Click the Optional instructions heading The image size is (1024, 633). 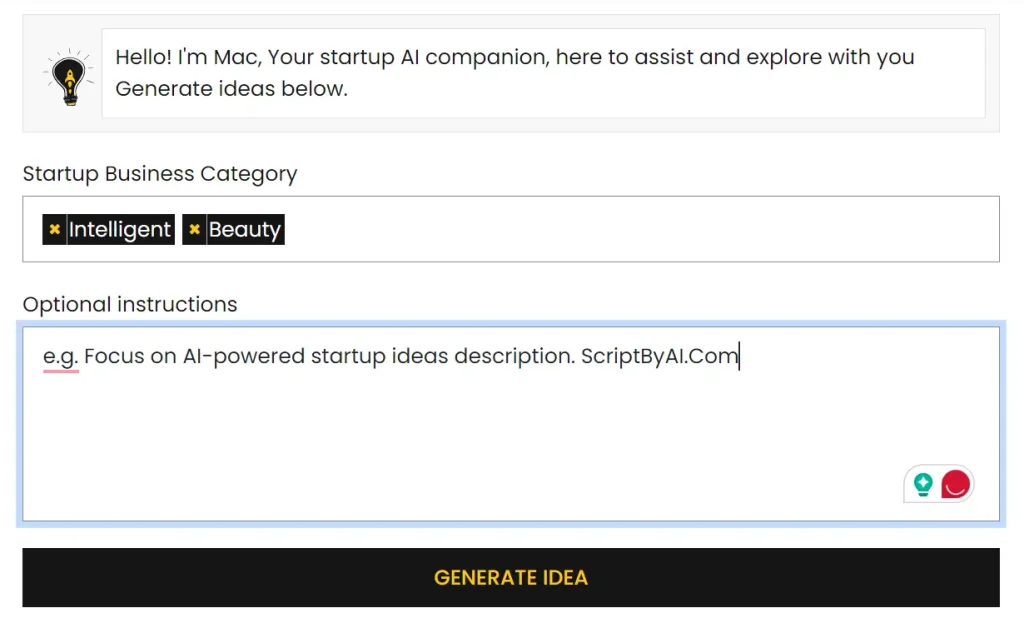tap(129, 304)
